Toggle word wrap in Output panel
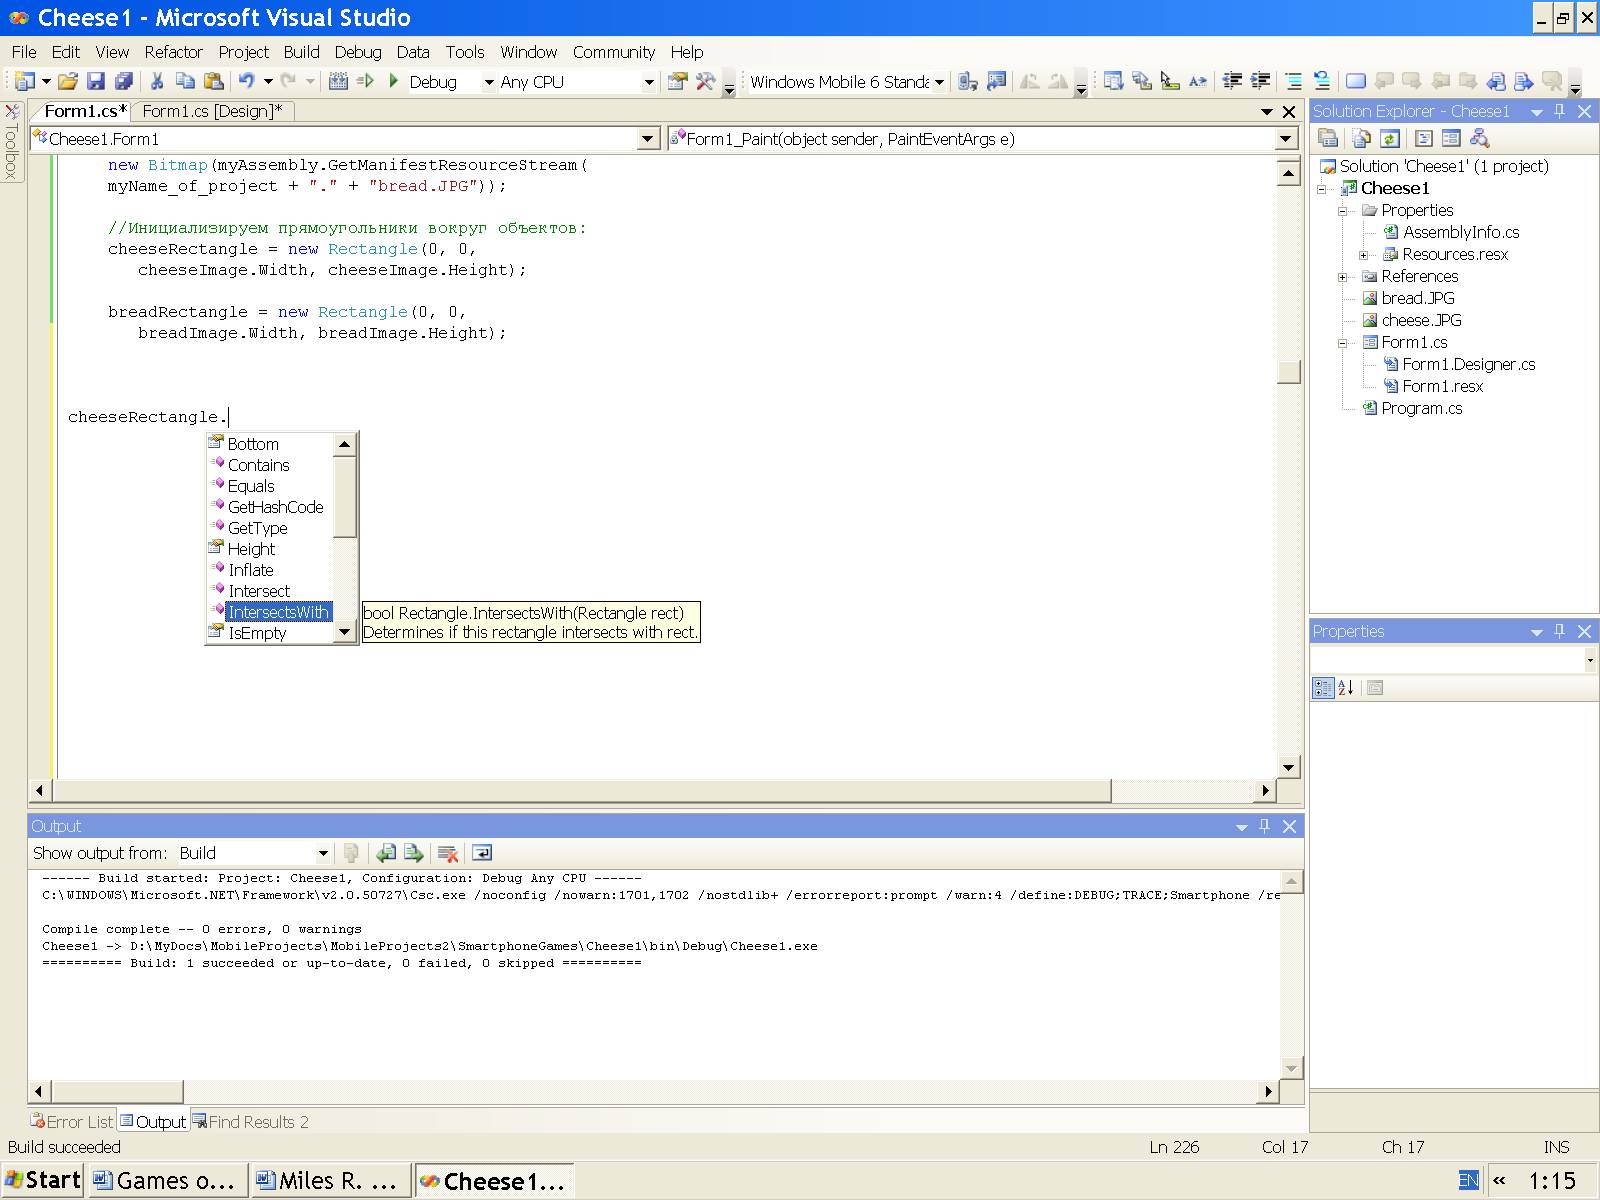This screenshot has width=1600, height=1200. point(482,853)
